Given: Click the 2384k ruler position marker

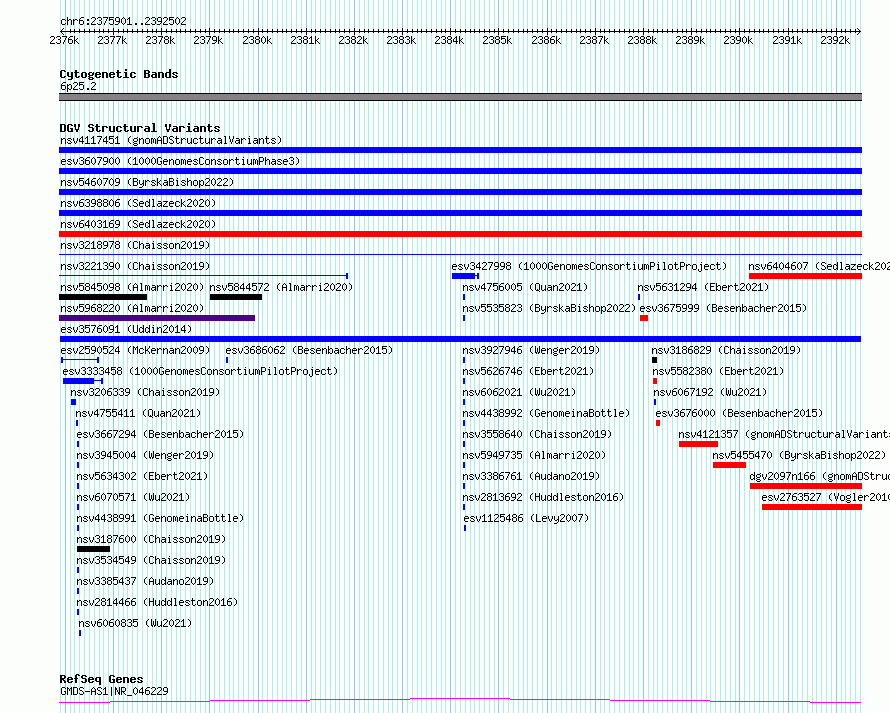Looking at the screenshot, I should click(449, 40).
